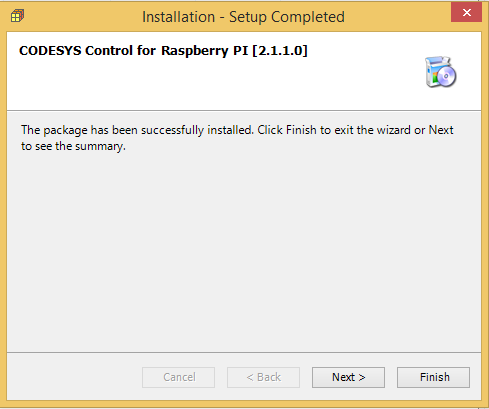Click the word Finish inside the message text
The height and width of the screenshot is (409, 489).
tap(301, 130)
